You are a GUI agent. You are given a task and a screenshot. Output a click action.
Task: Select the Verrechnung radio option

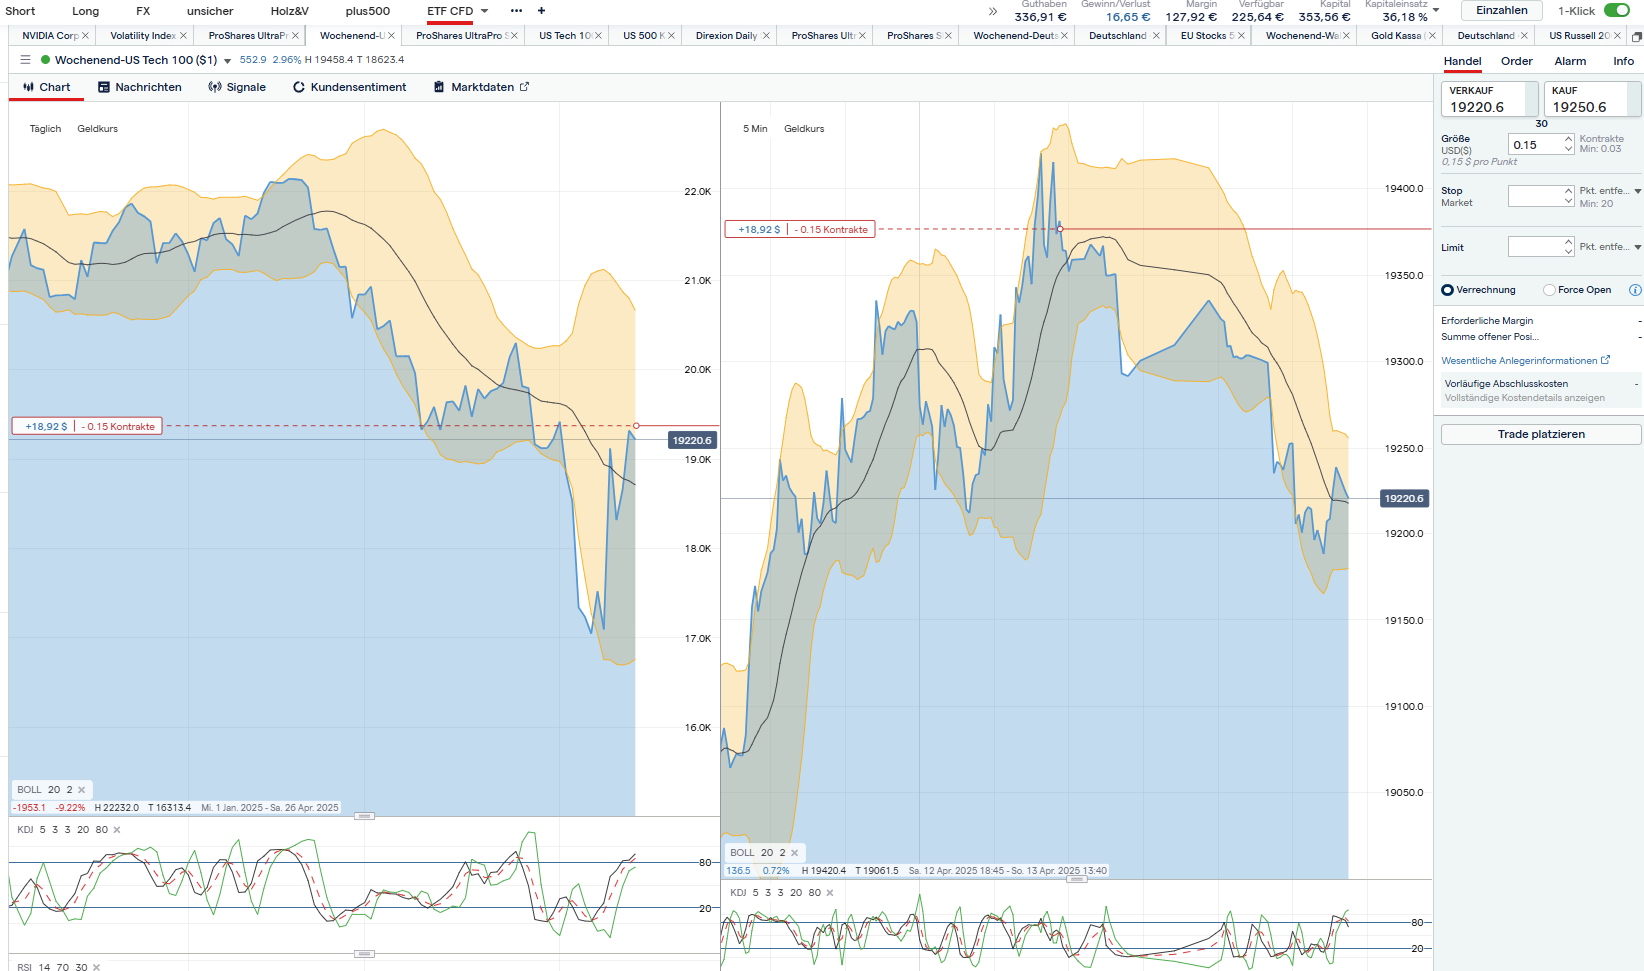point(1447,290)
